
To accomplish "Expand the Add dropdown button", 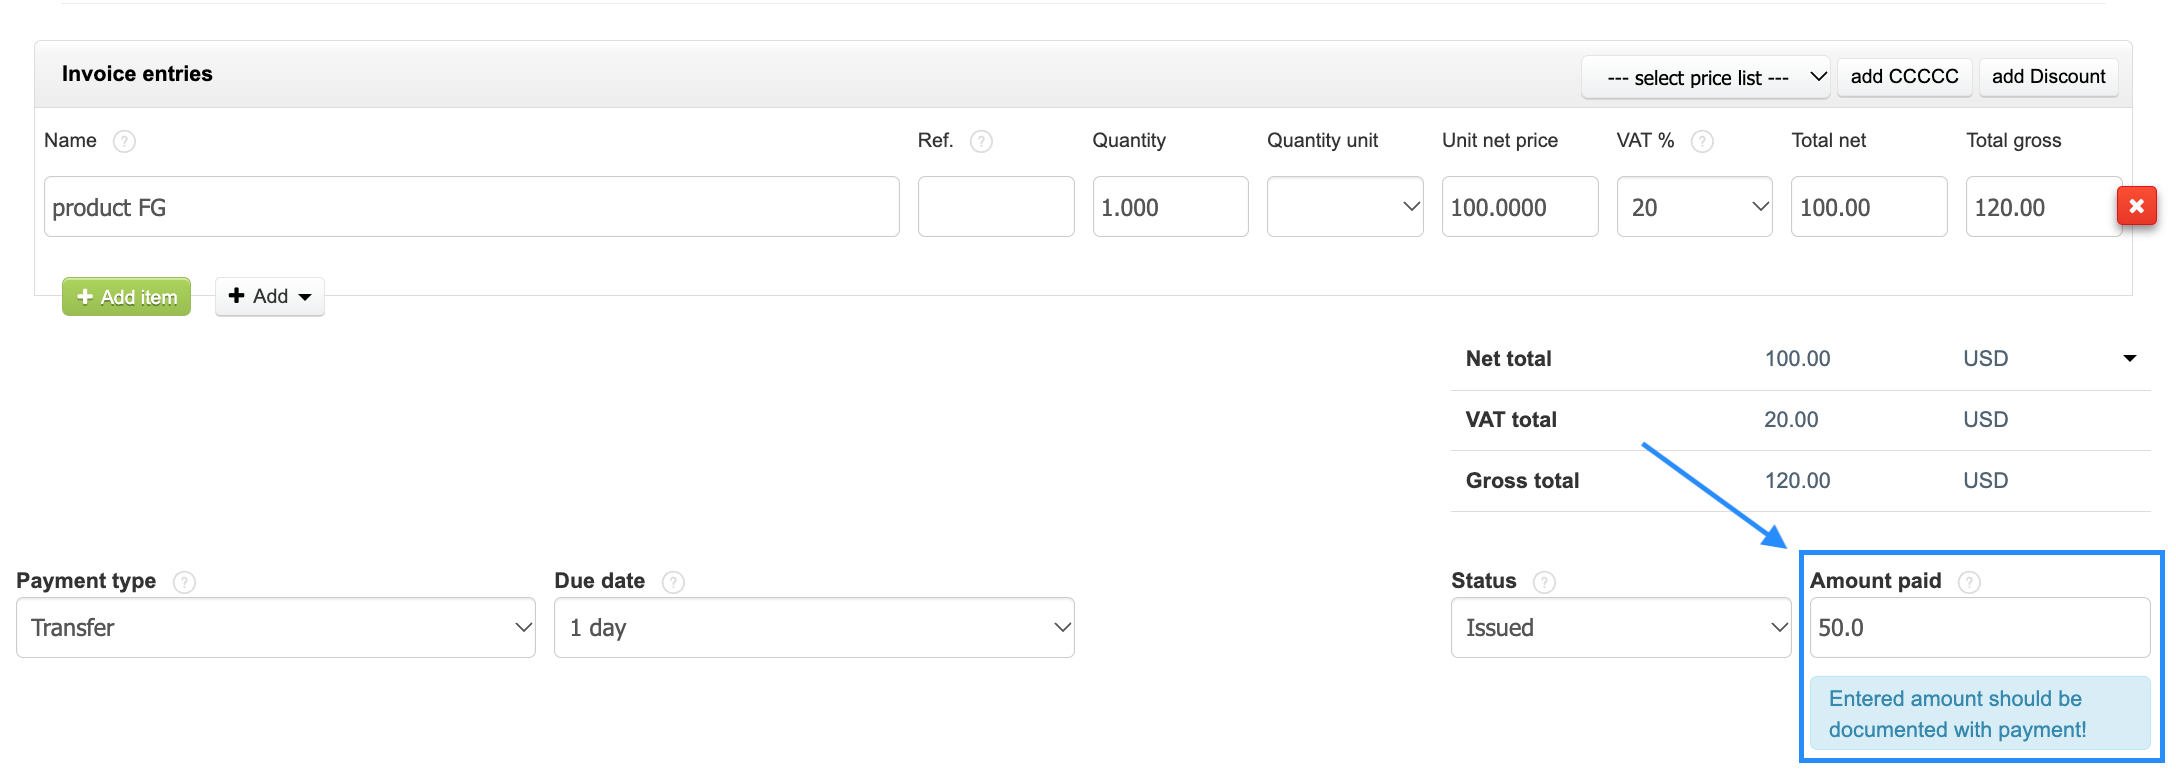I will point(270,296).
